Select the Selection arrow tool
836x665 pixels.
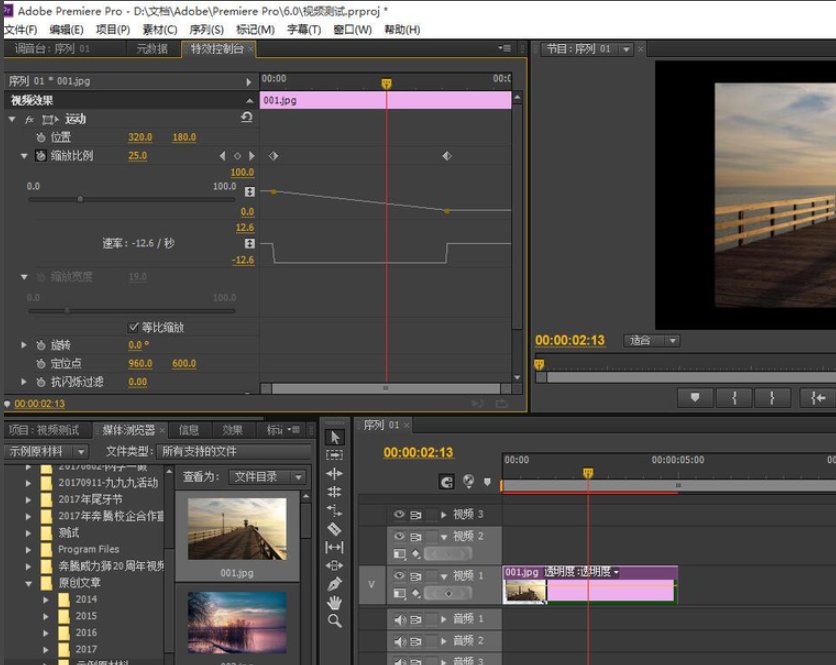click(x=335, y=437)
